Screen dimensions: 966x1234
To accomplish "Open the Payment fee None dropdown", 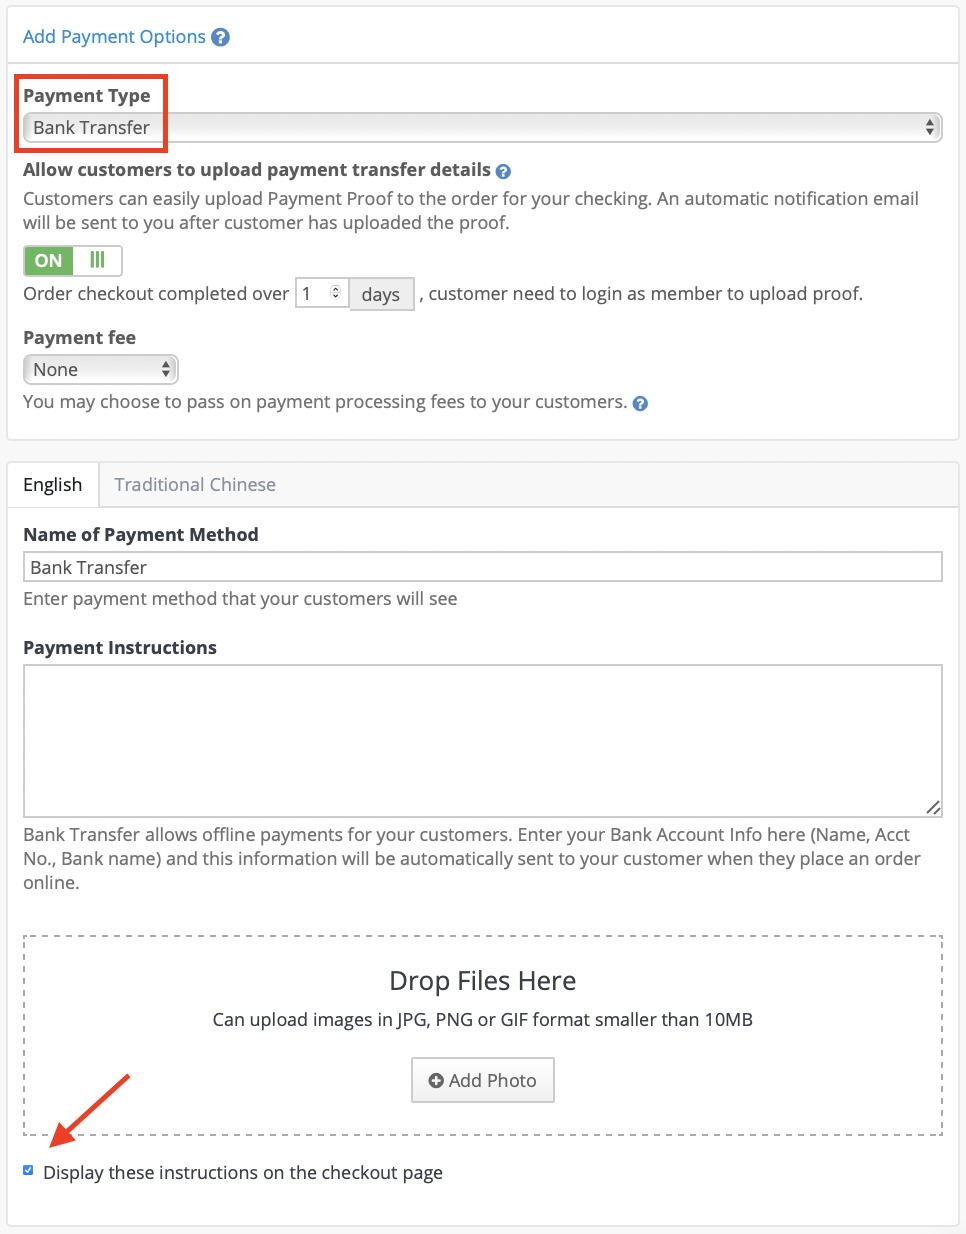I will [100, 369].
